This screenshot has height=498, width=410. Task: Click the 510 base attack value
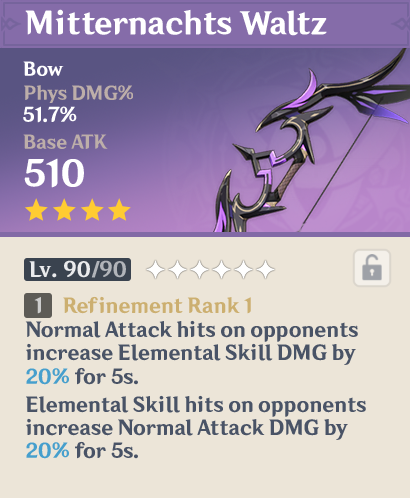[x=55, y=173]
